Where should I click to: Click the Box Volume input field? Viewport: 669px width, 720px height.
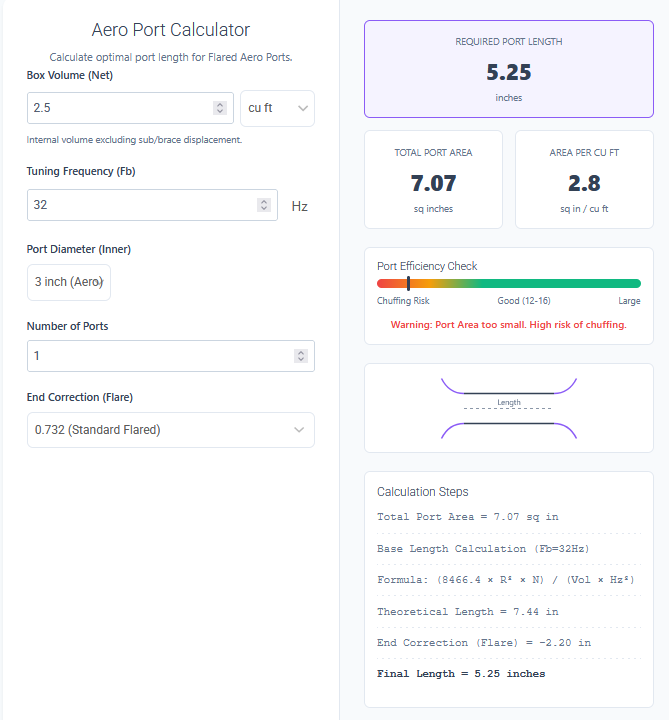(x=120, y=108)
